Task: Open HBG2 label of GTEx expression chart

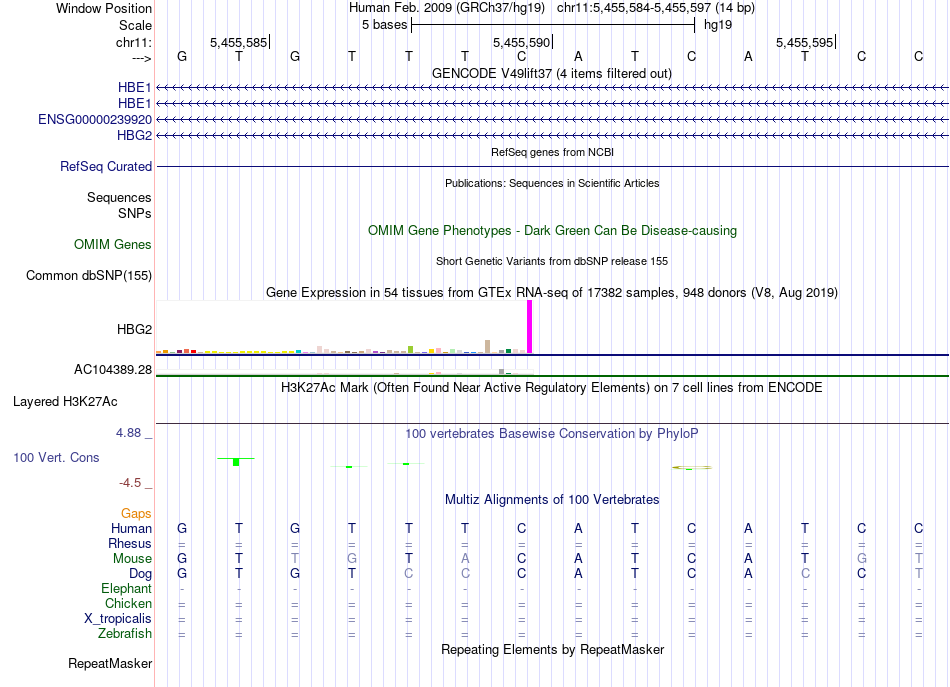Action: click(x=135, y=329)
